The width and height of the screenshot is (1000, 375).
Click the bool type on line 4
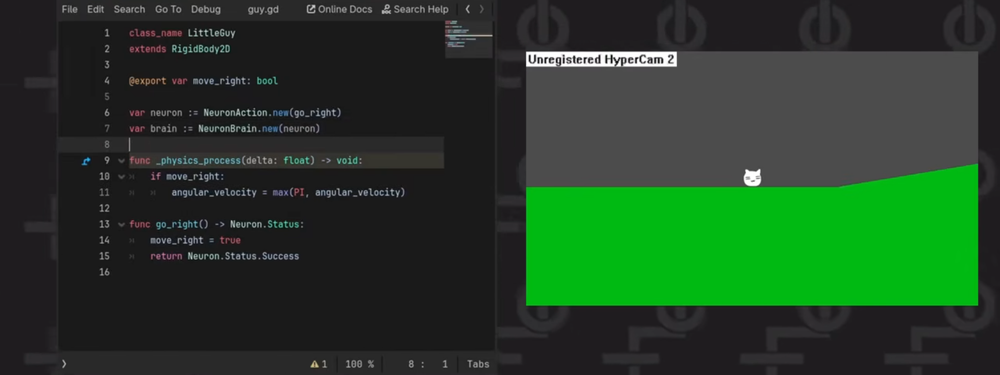pyautogui.click(x=267, y=81)
